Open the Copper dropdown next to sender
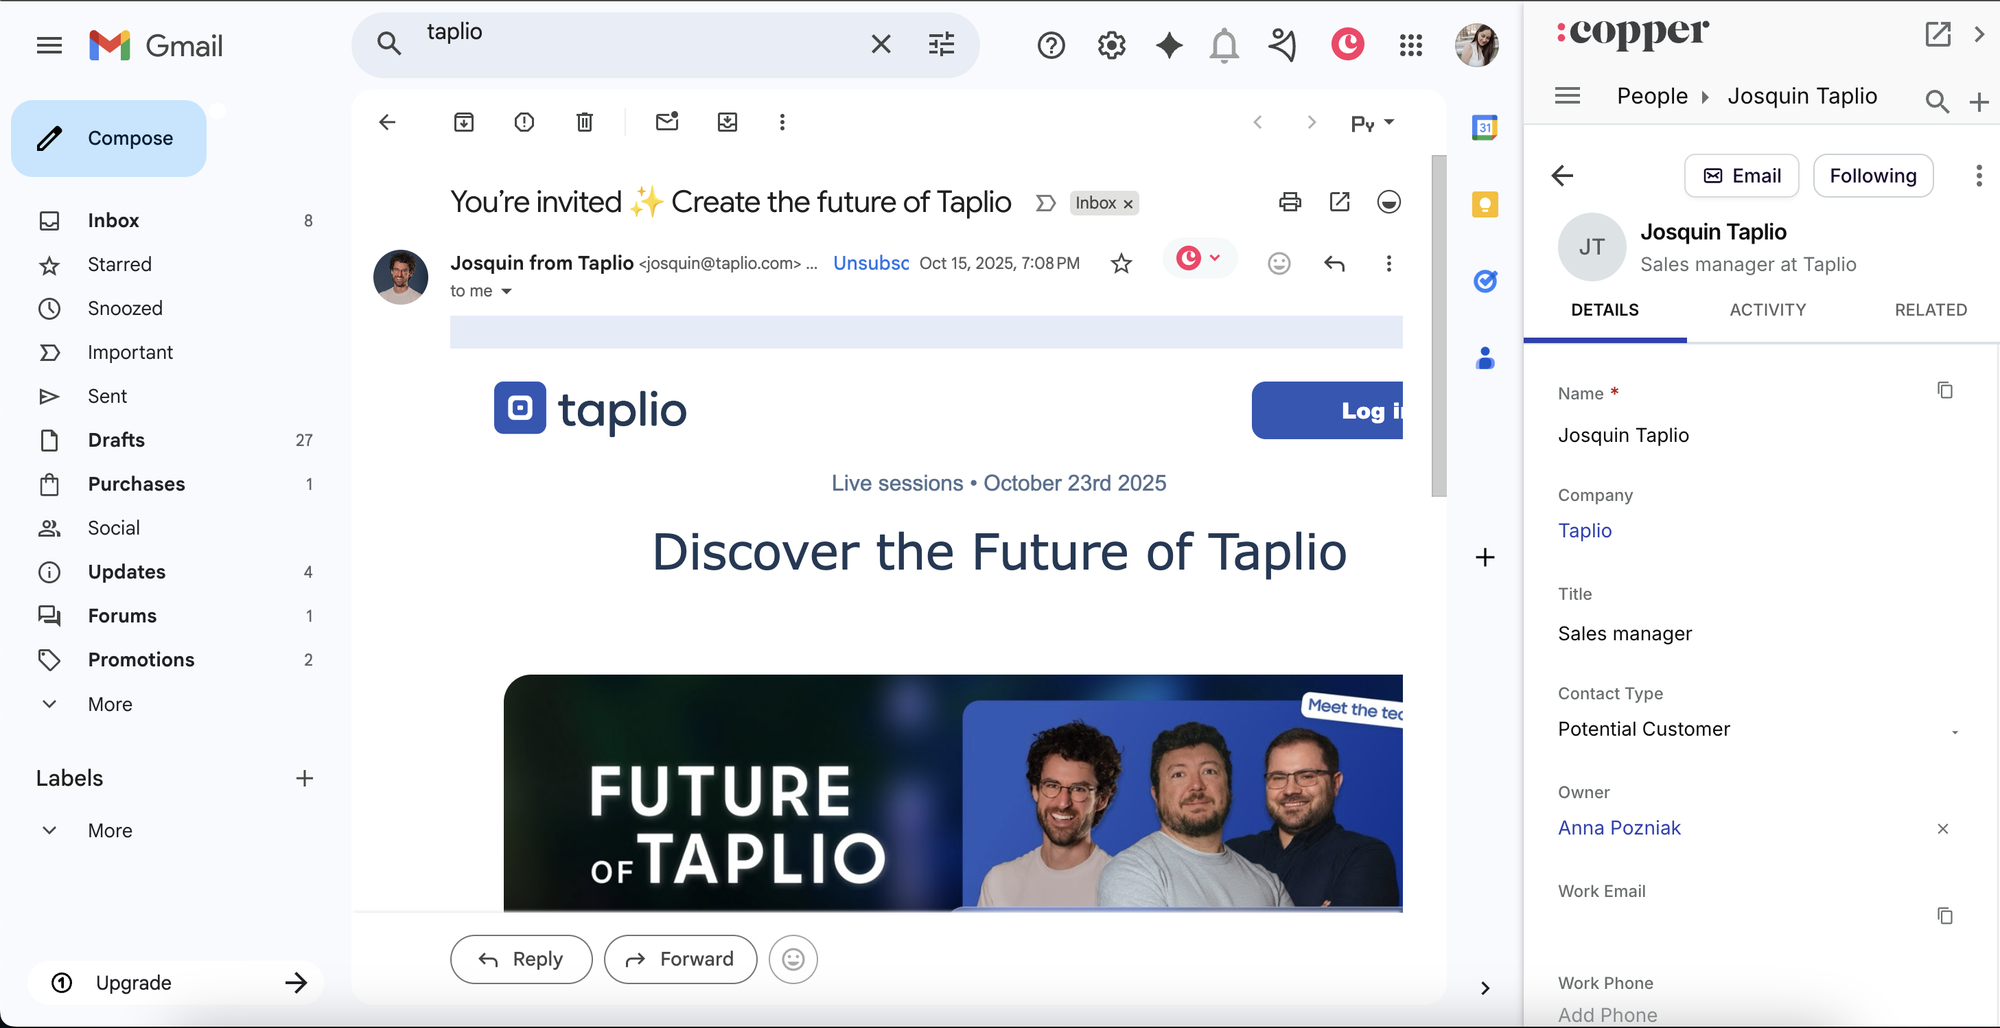 tap(1215, 258)
